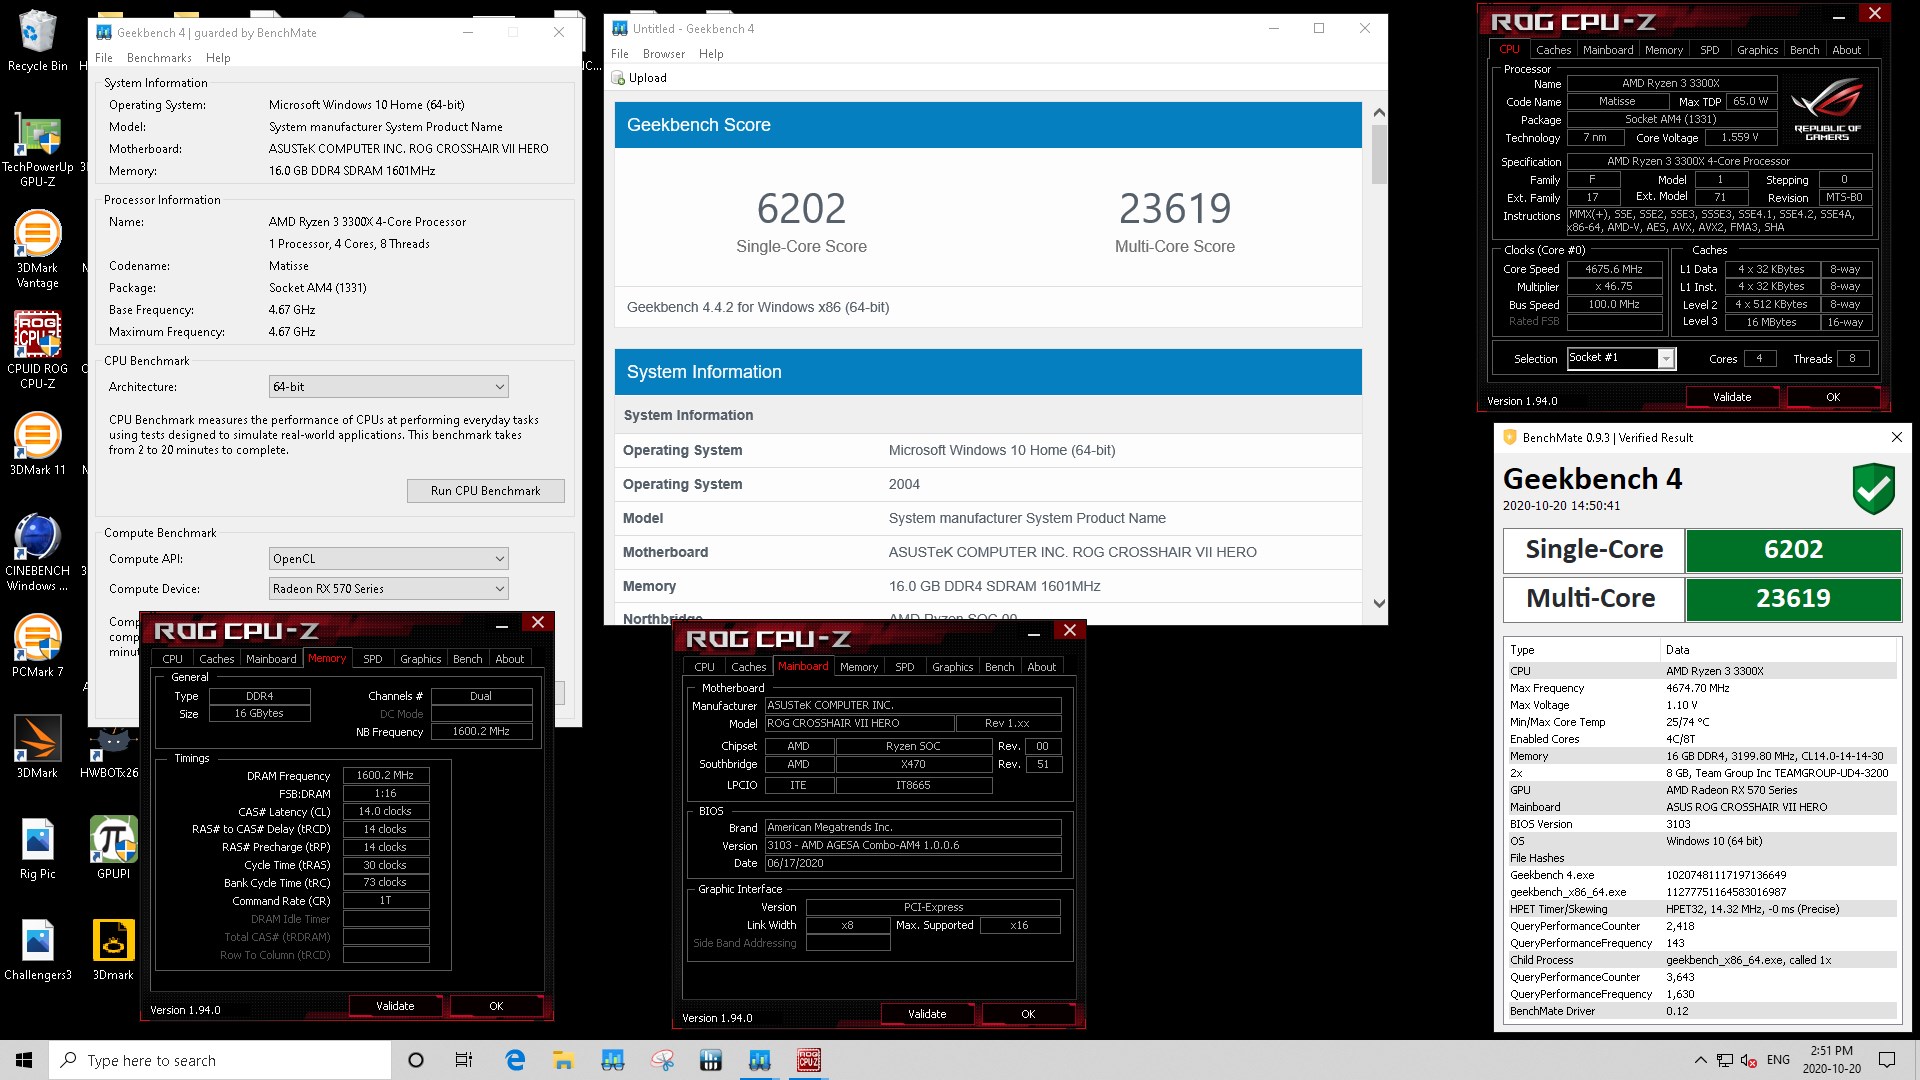Select CPU tab in the Mainboard CPU-Z window
Image resolution: width=1920 pixels, height=1080 pixels.
[x=704, y=667]
